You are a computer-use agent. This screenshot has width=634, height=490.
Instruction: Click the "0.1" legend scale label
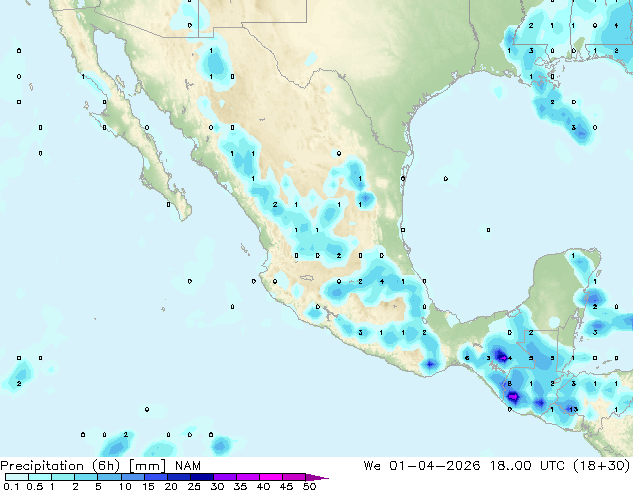coord(11,486)
